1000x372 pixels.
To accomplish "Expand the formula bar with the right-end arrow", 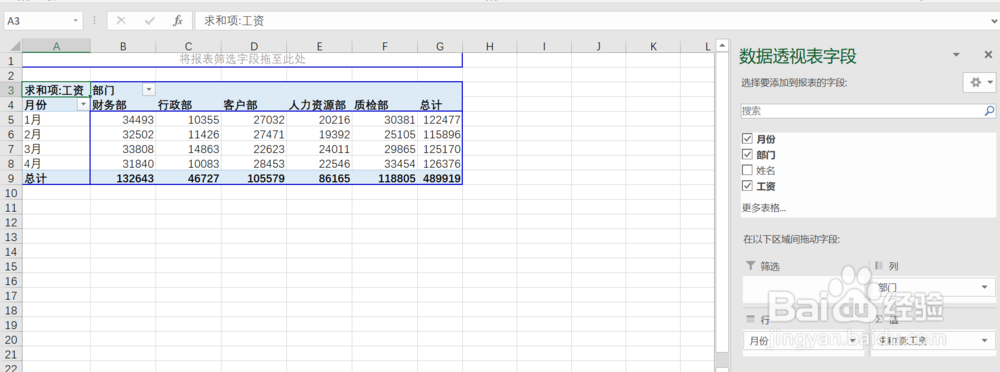I will click(x=994, y=21).
